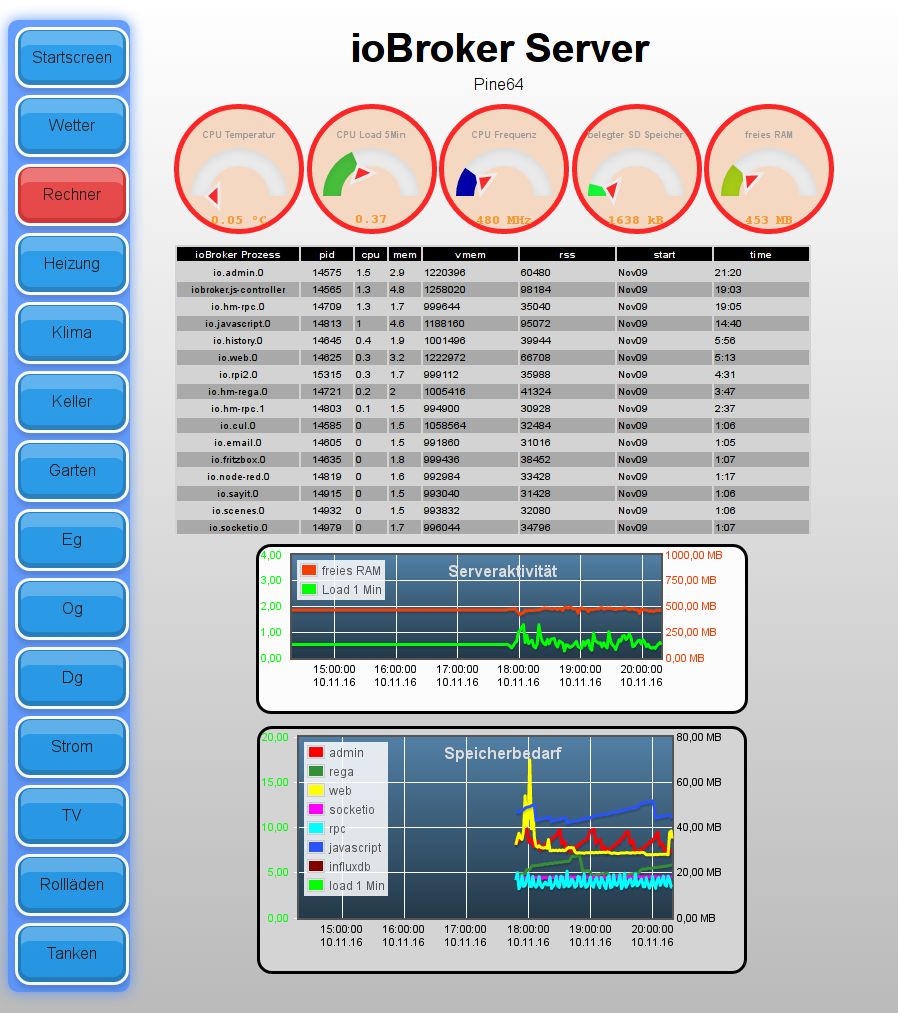Viewport: 898px width, 1013px height.
Task: Click the influxdb dark red legend swatch
Action: (x=316, y=866)
